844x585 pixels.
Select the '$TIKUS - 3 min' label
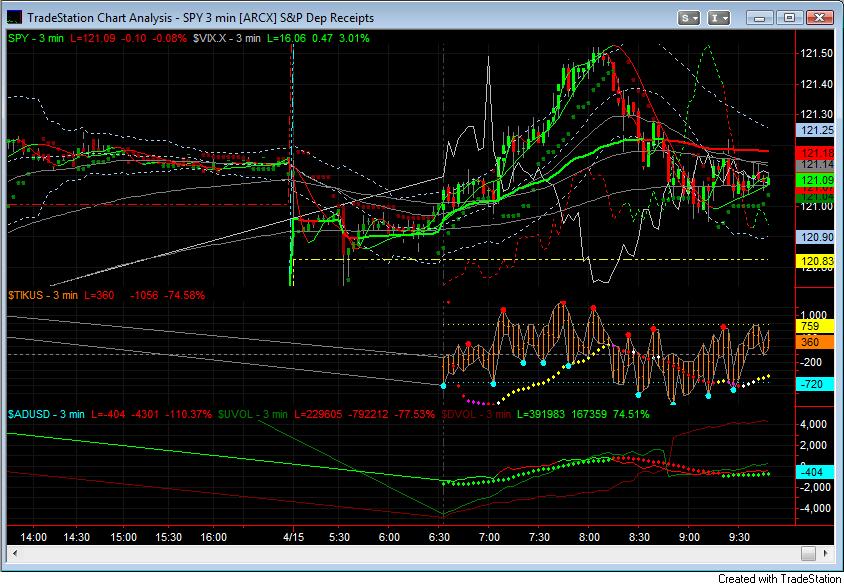(x=43, y=295)
